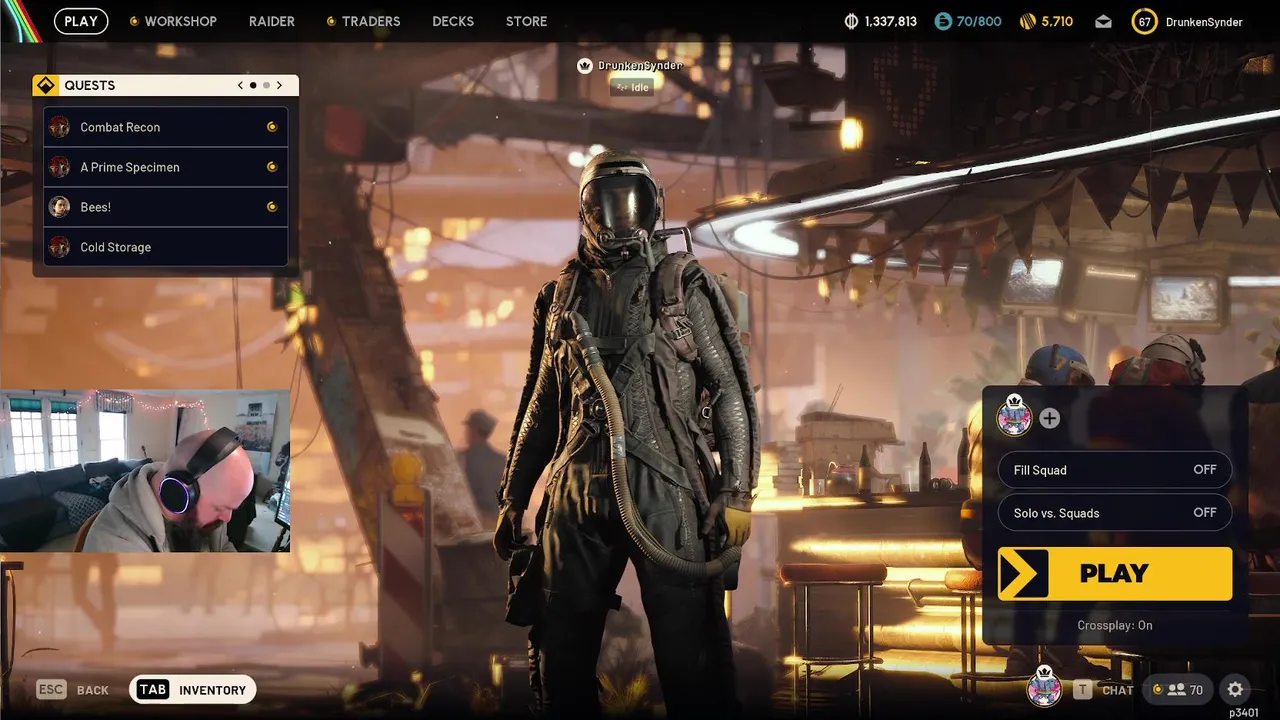Open the DECKS tab
This screenshot has height=720, width=1280.
pyautogui.click(x=453, y=21)
